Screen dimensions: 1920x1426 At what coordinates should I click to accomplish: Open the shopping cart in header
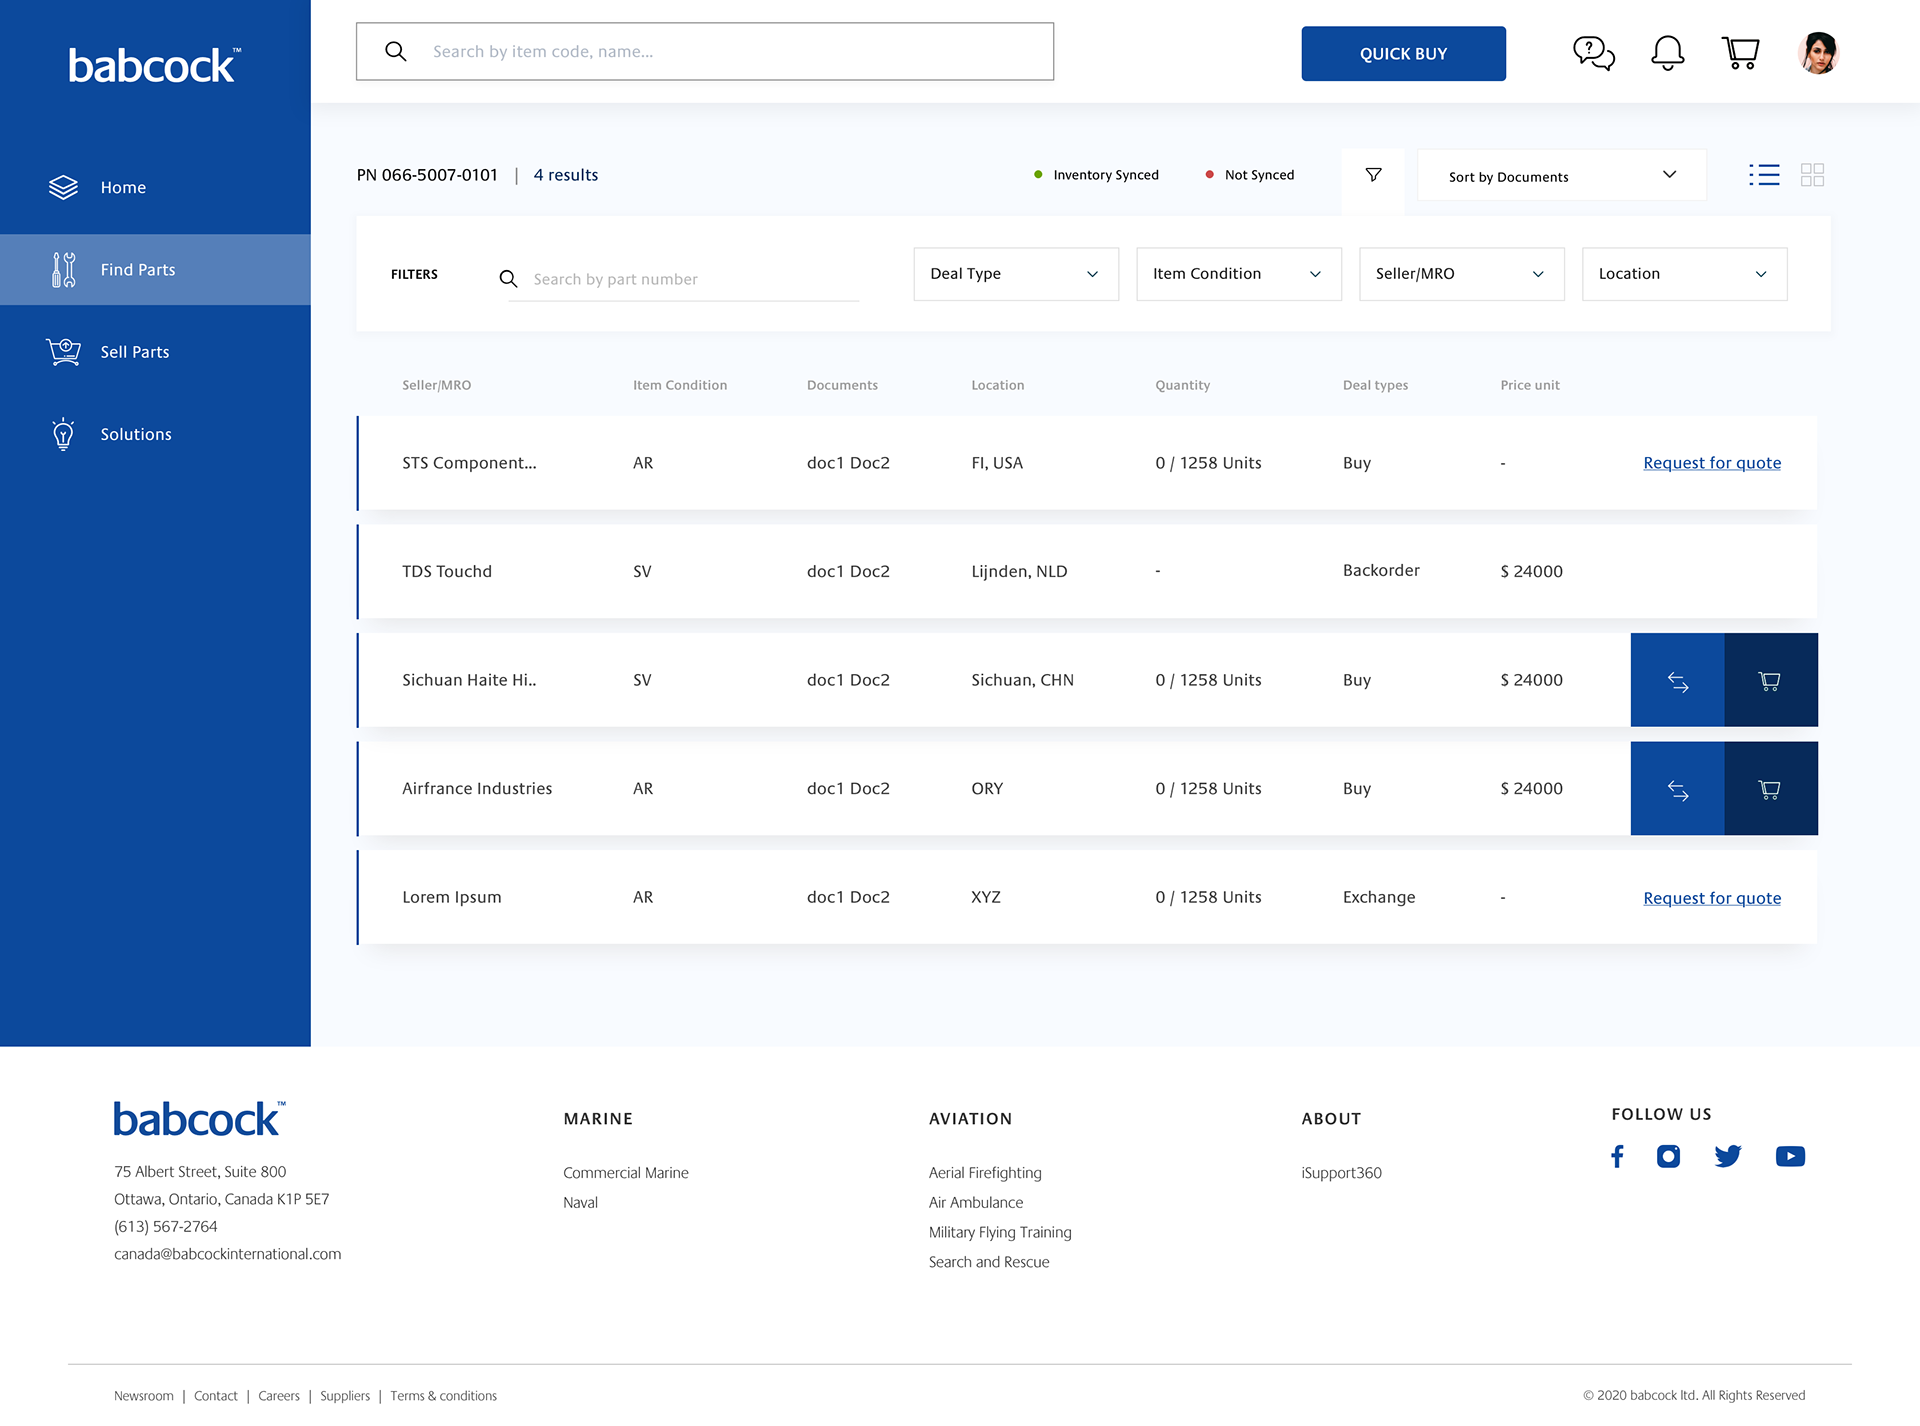(x=1740, y=53)
